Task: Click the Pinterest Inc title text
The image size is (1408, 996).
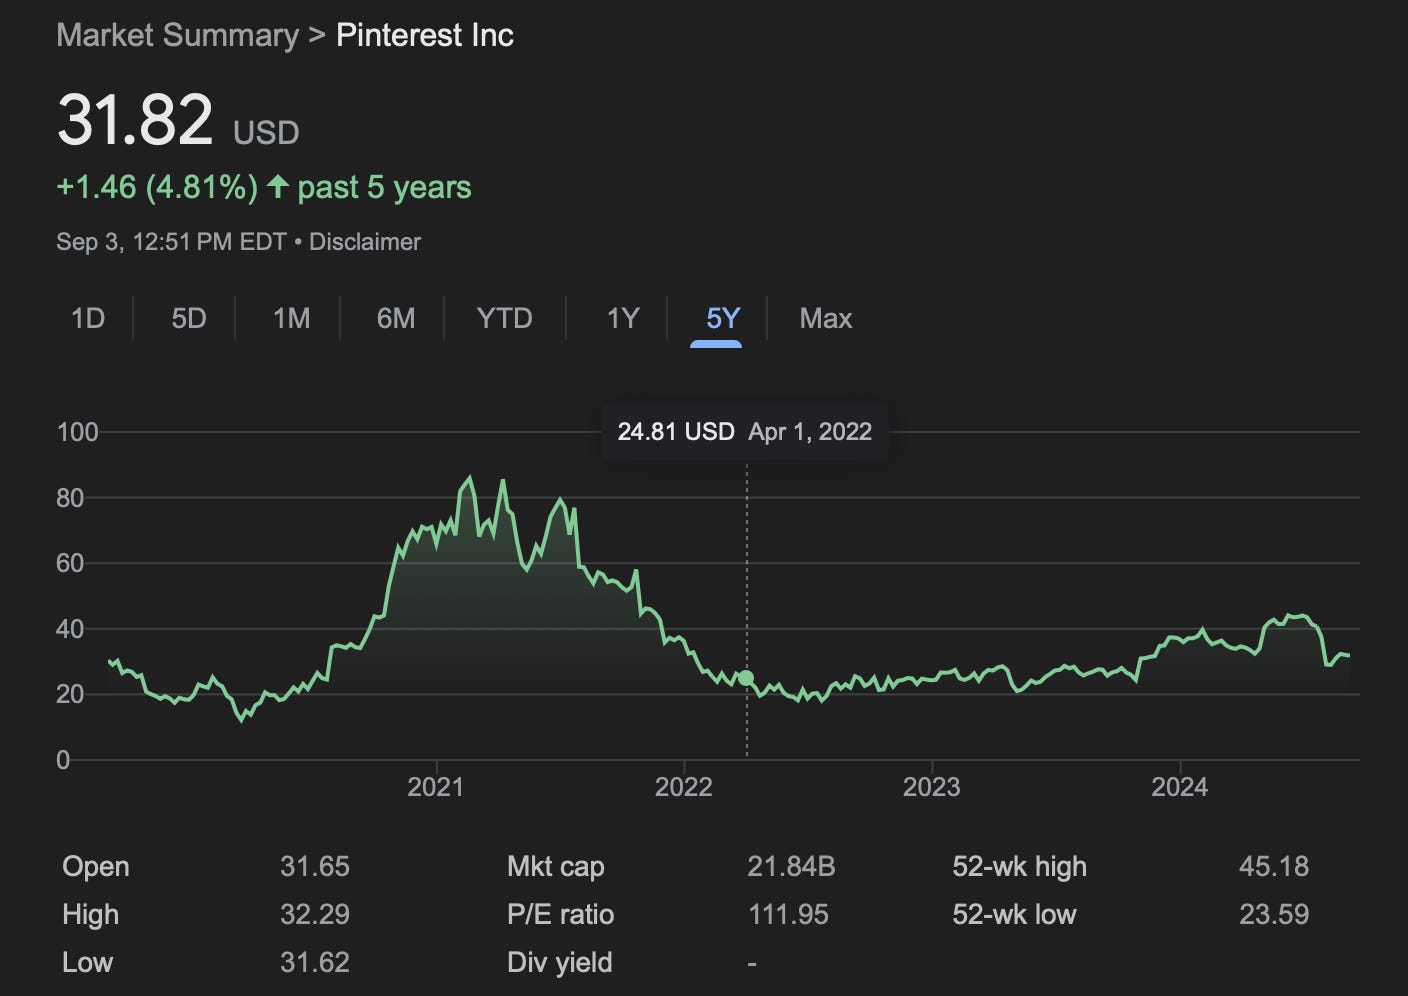Action: pyautogui.click(x=425, y=35)
